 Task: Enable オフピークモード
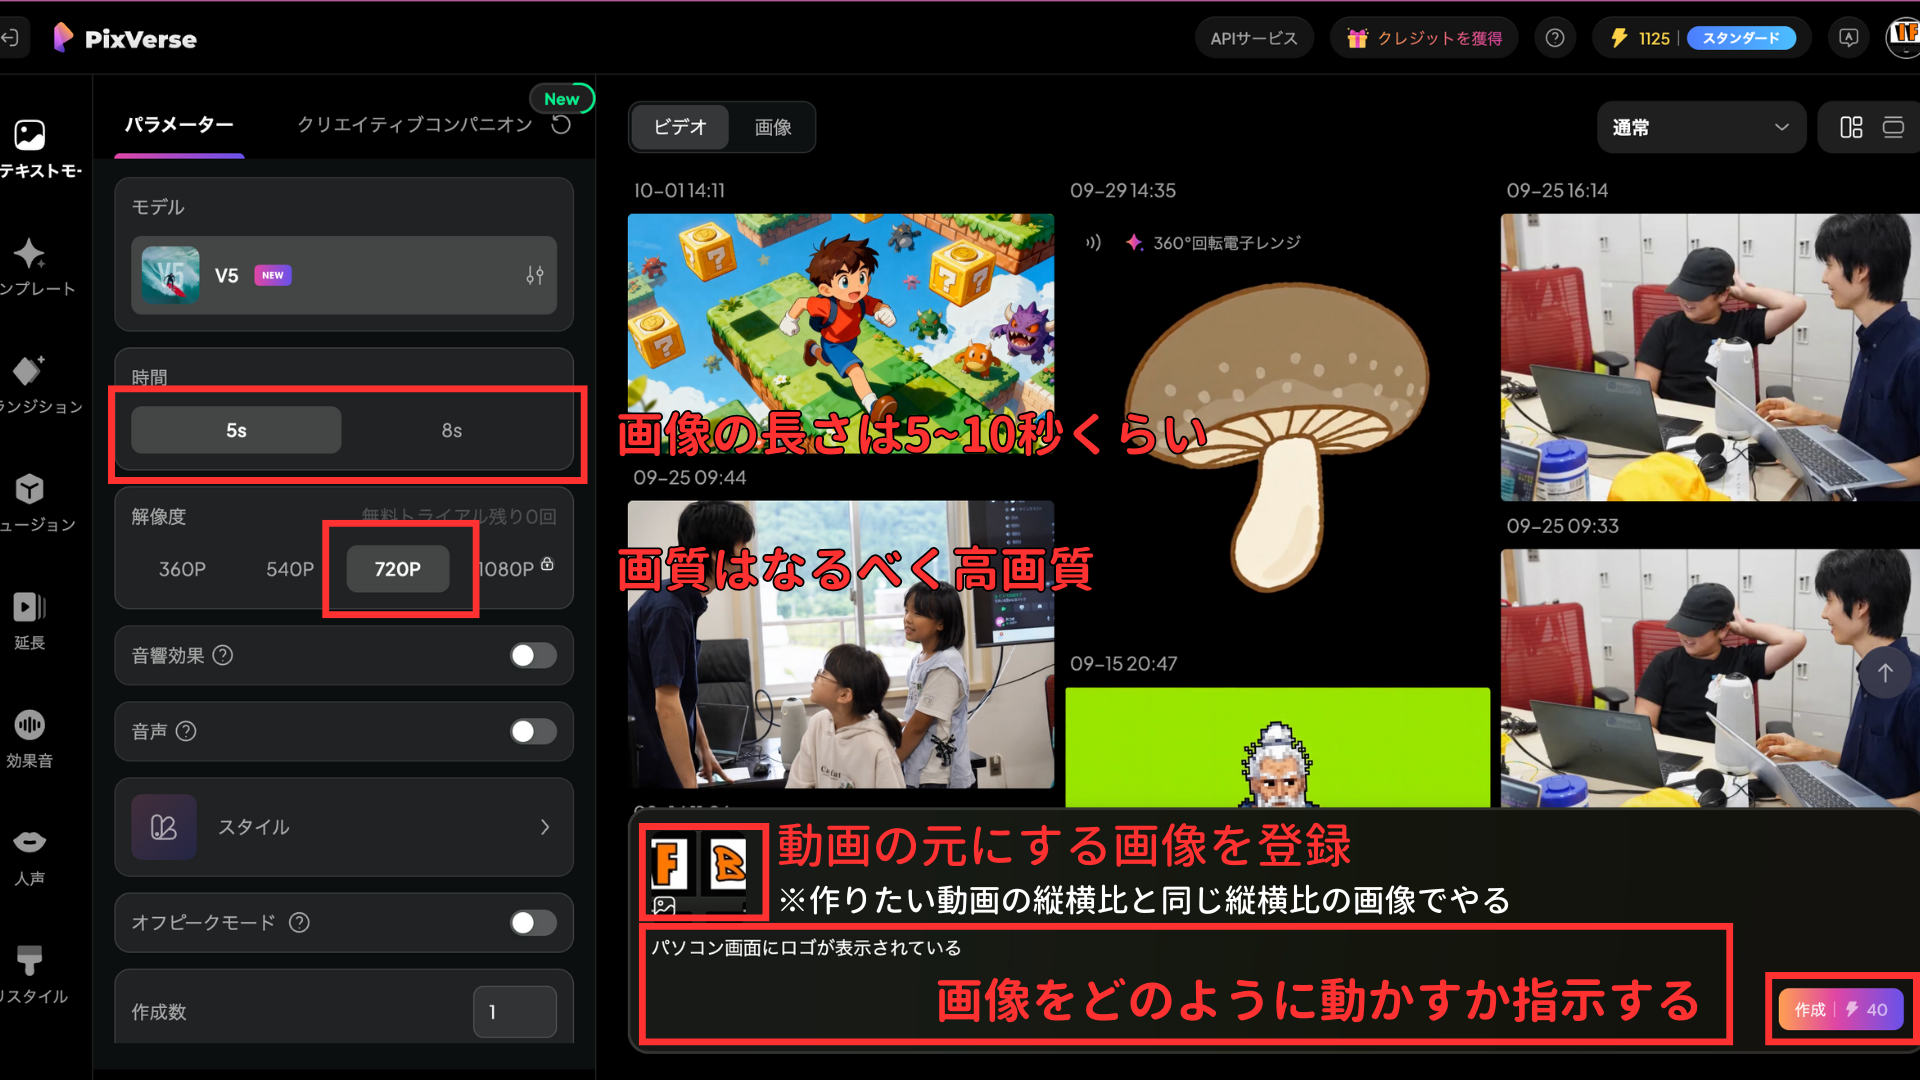tap(533, 923)
